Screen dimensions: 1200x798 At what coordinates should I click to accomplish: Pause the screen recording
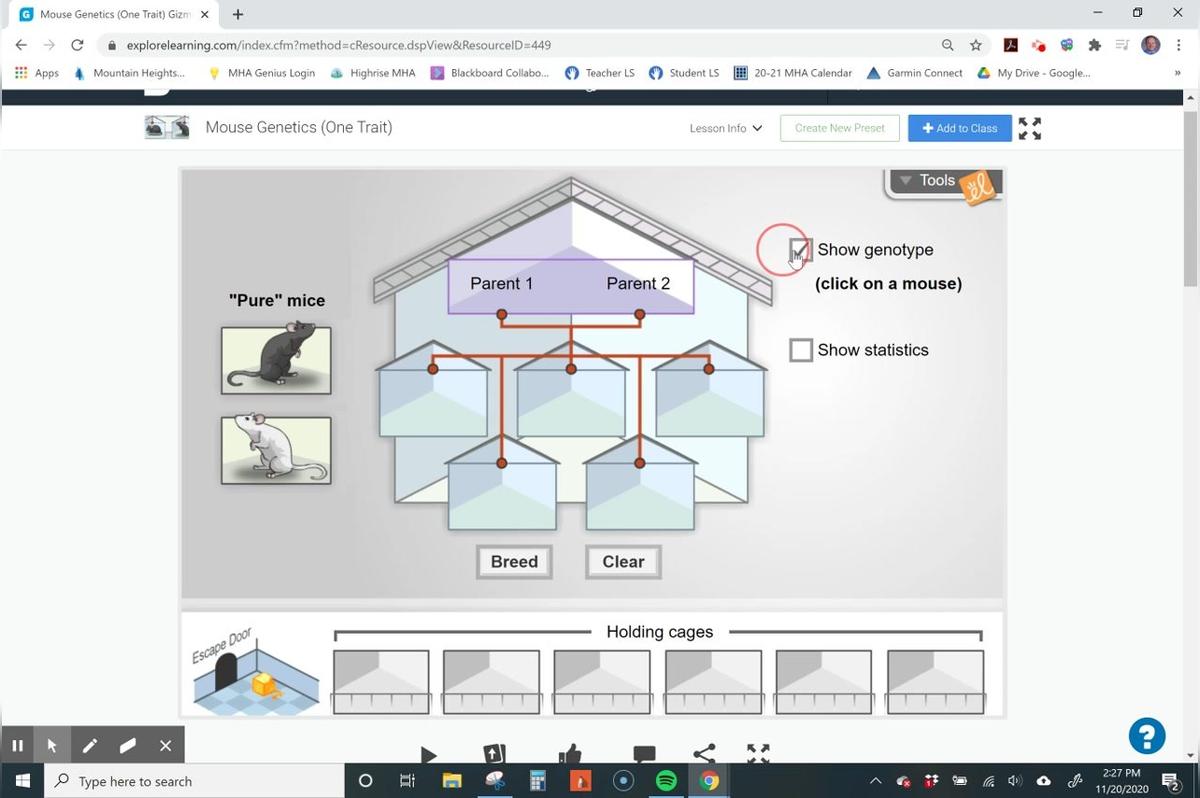point(17,746)
